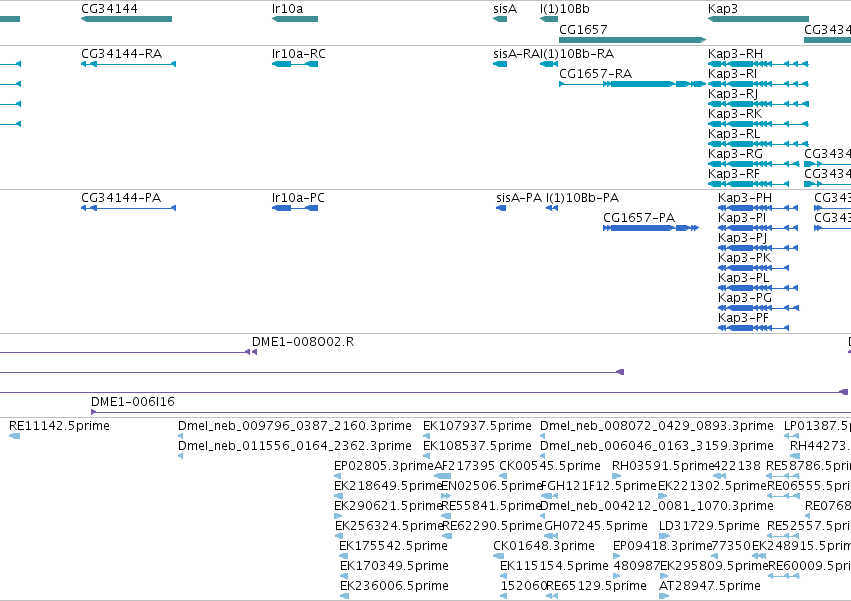Select the sisA-RA transcript label
Screen dimensions: 851x601
(517, 54)
